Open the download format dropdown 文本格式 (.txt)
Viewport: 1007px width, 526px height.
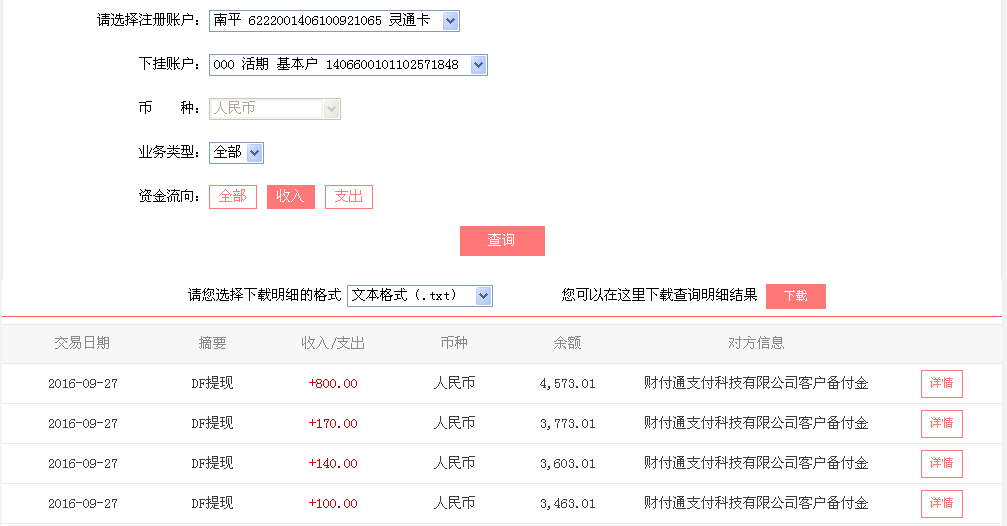[x=420, y=295]
